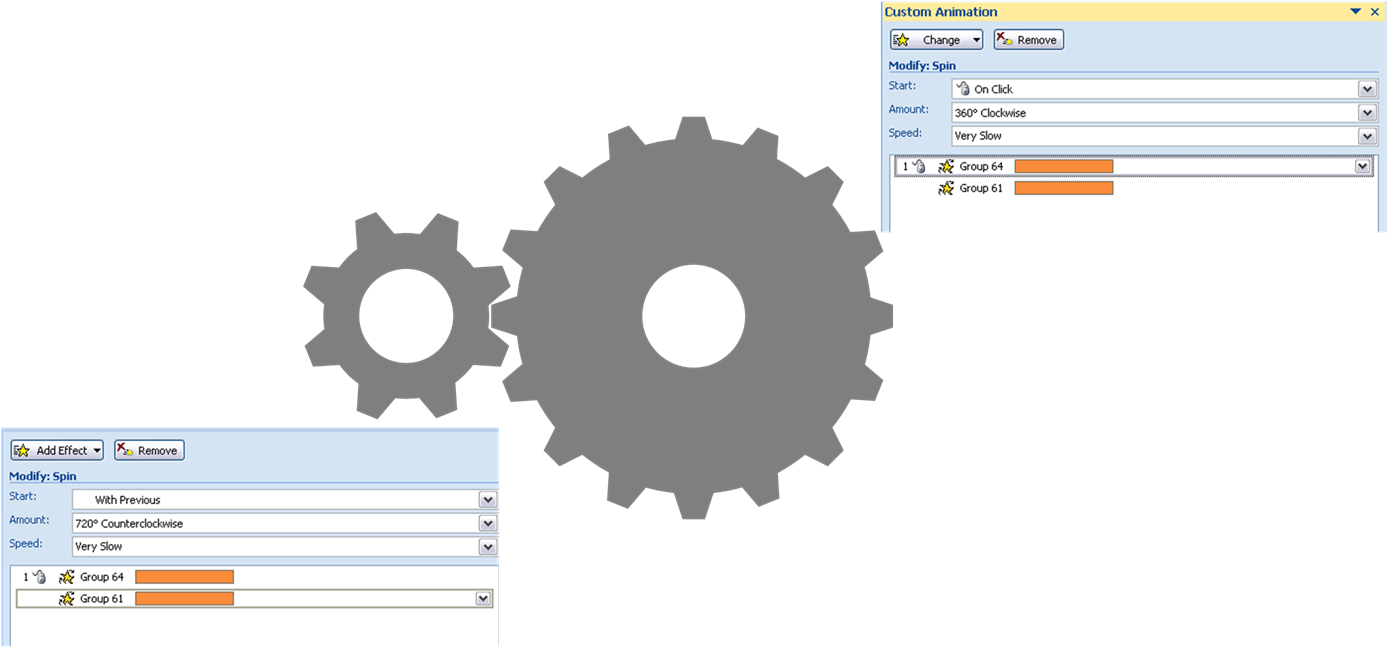Viewport: 1388px width, 648px height.
Task: Open the Speed dropdown below 720° Counterclockwise
Action: point(487,547)
